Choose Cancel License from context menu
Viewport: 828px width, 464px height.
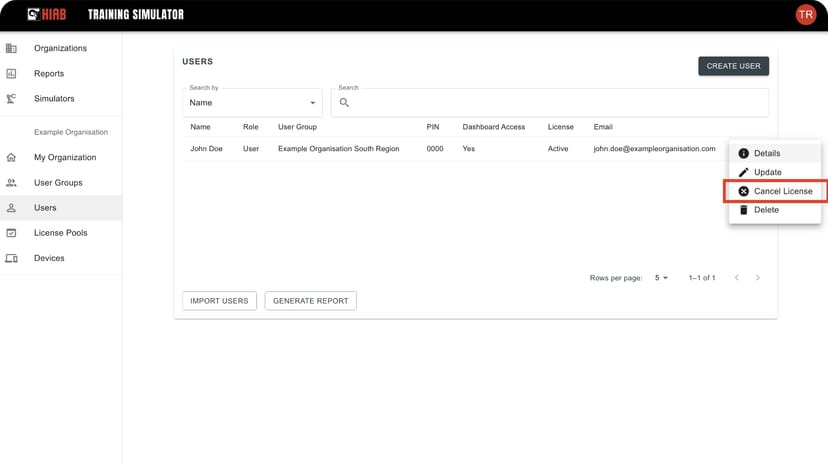click(775, 191)
